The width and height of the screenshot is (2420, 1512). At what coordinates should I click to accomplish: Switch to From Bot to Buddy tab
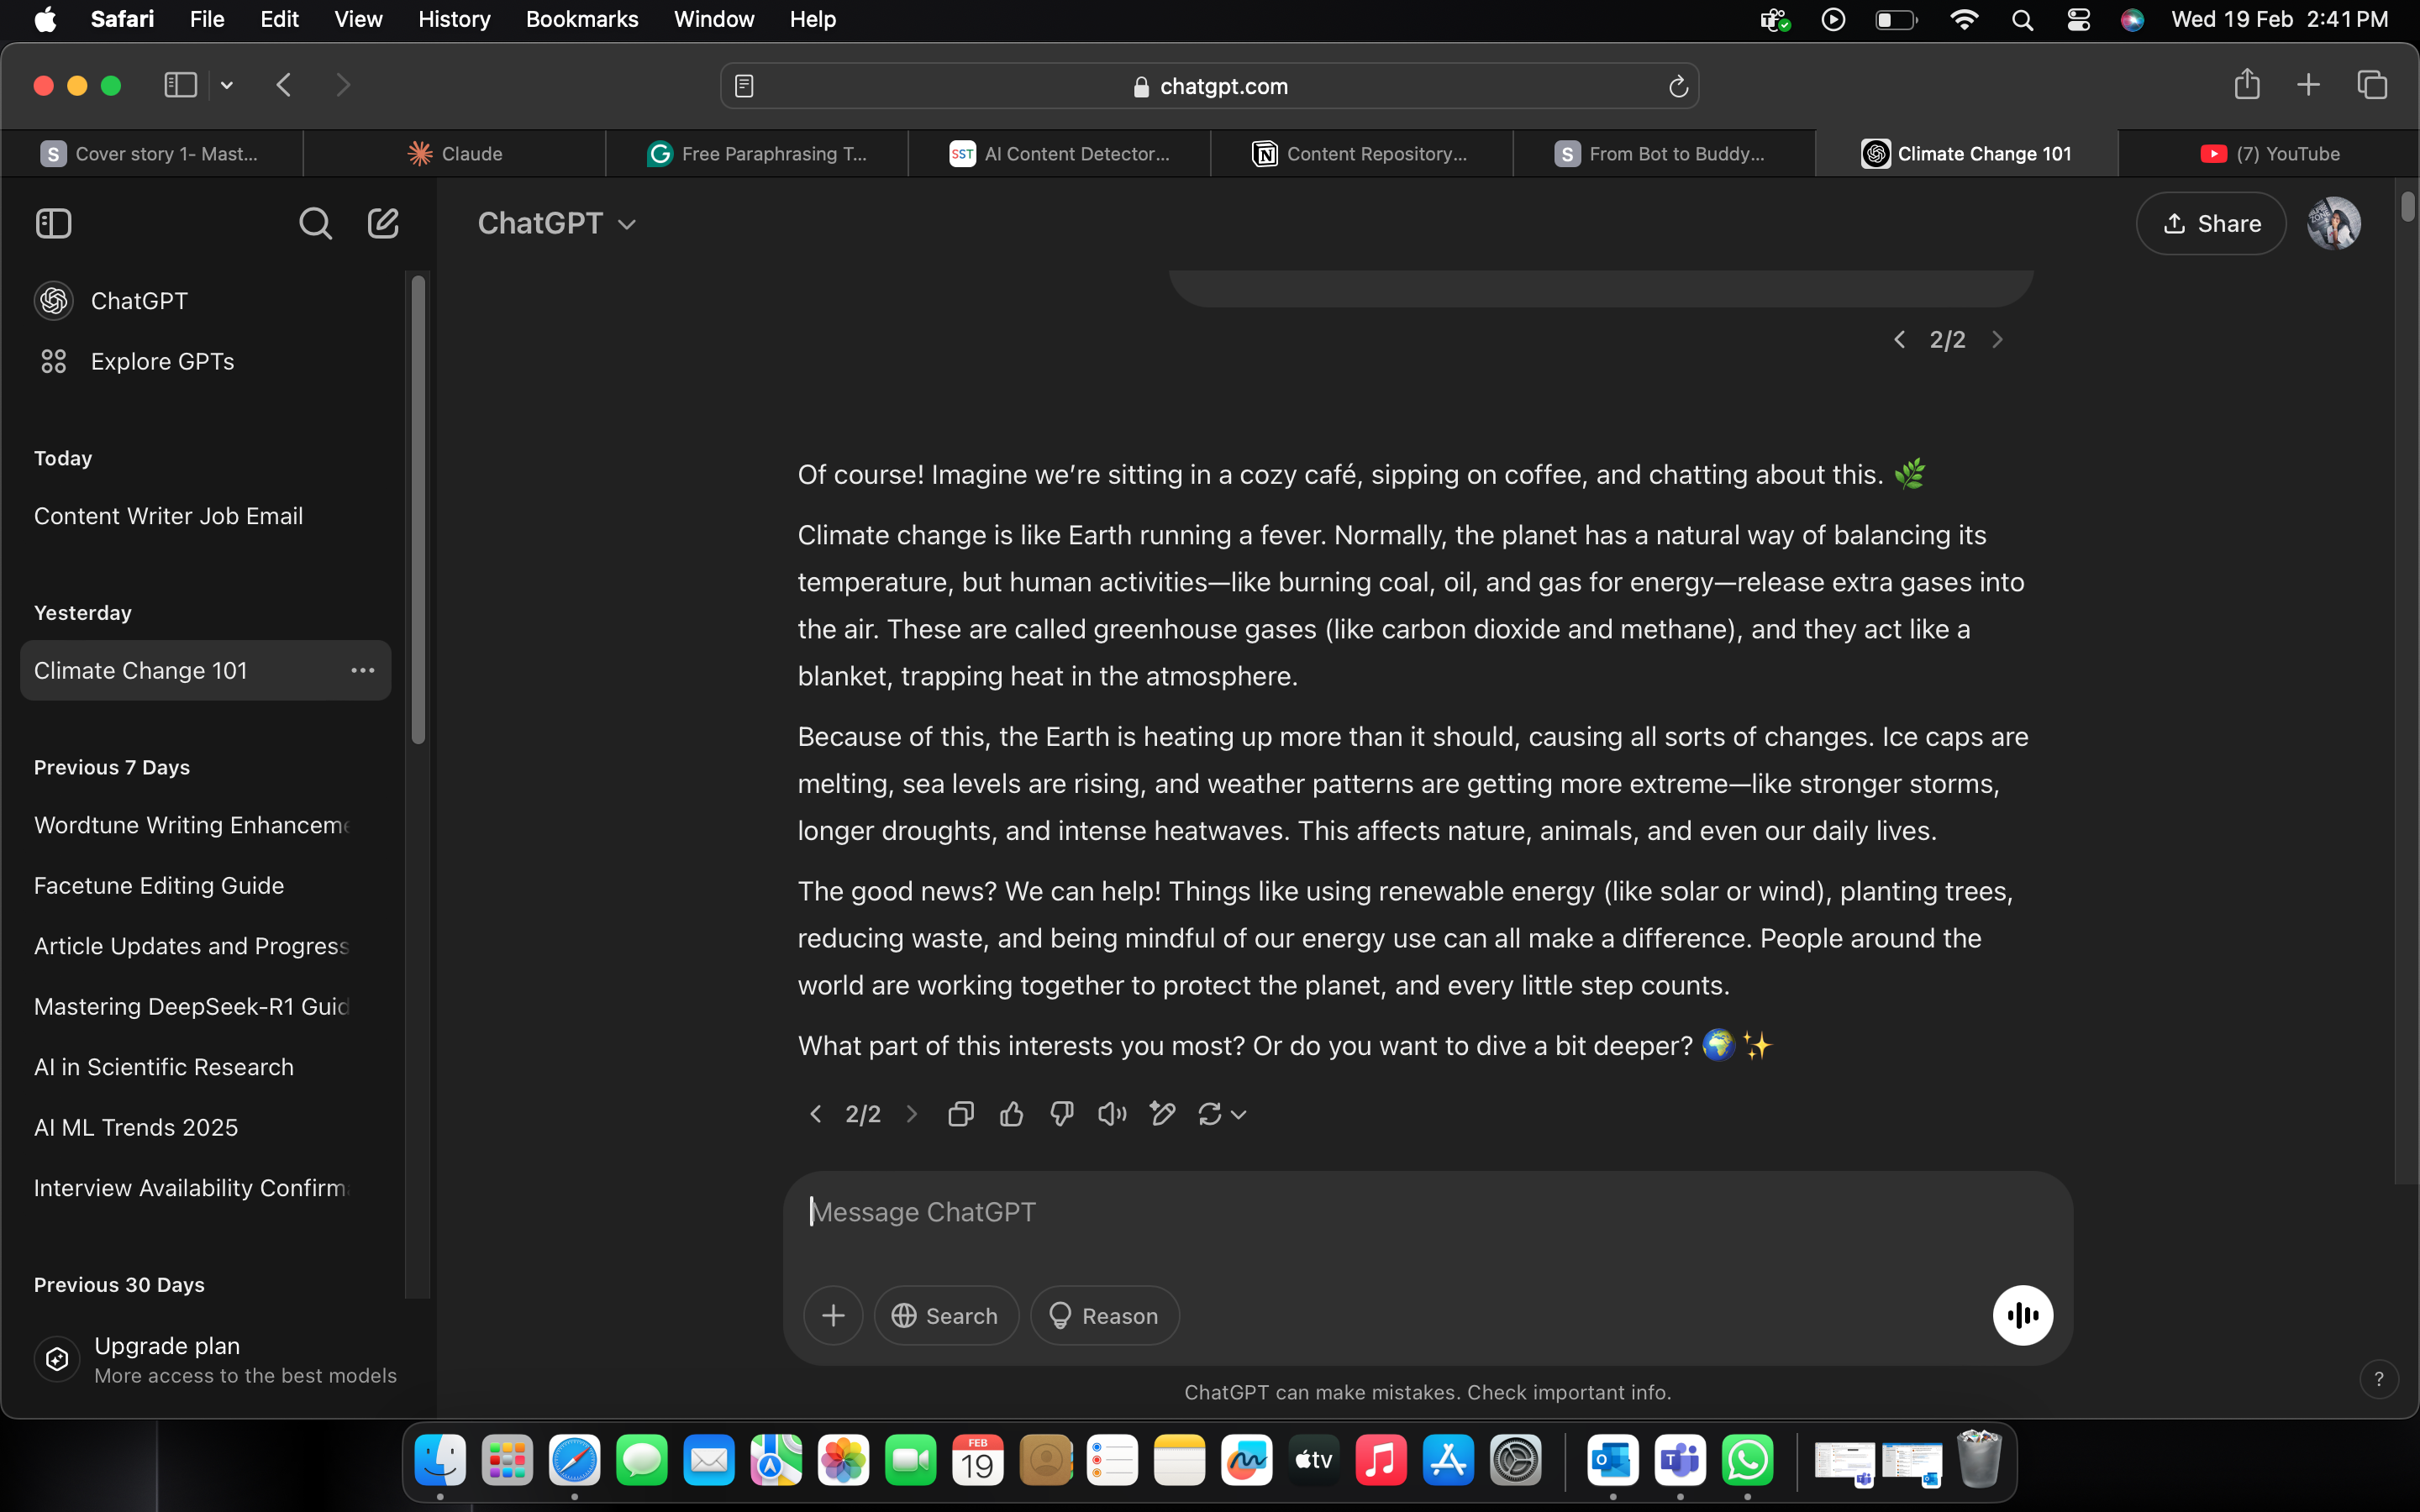(x=1664, y=153)
